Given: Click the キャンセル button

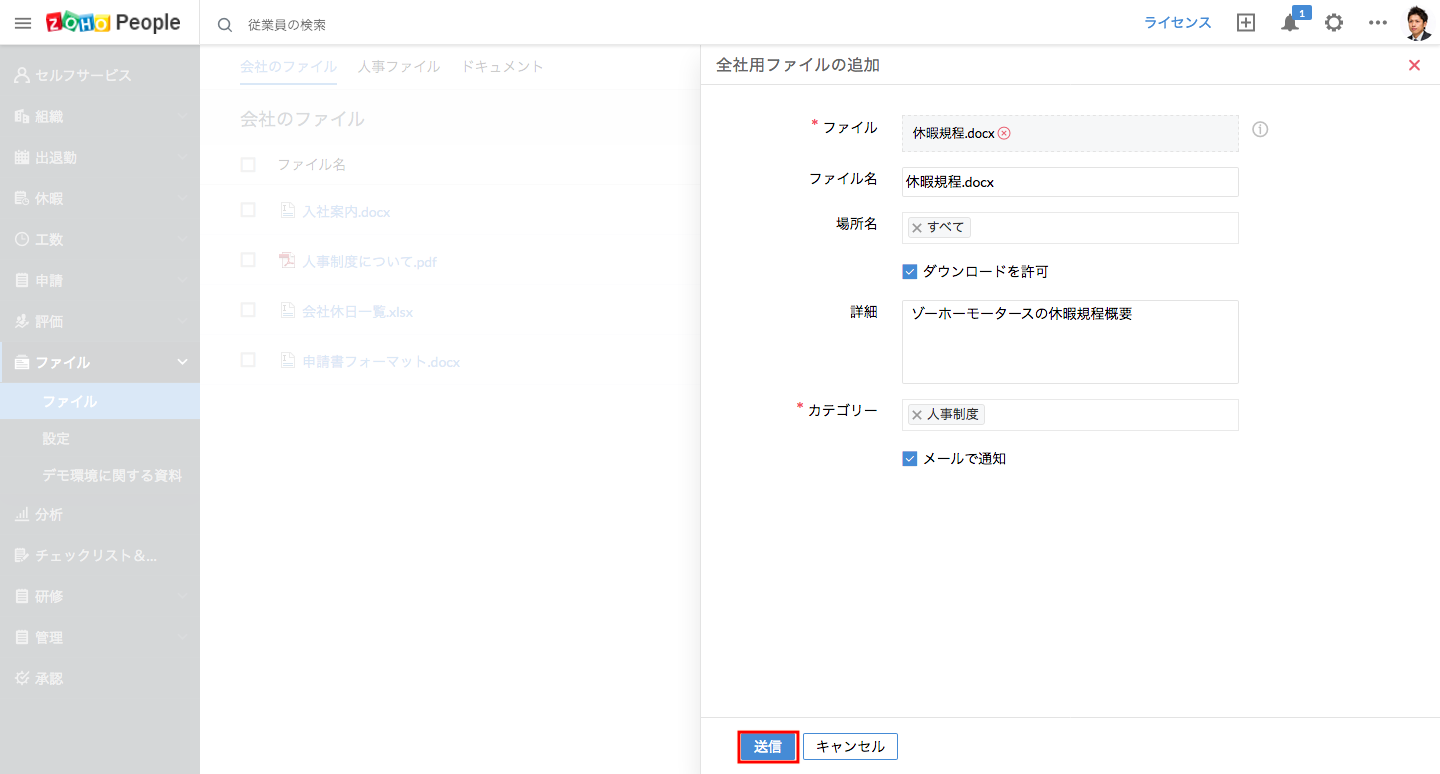Looking at the screenshot, I should point(850,747).
